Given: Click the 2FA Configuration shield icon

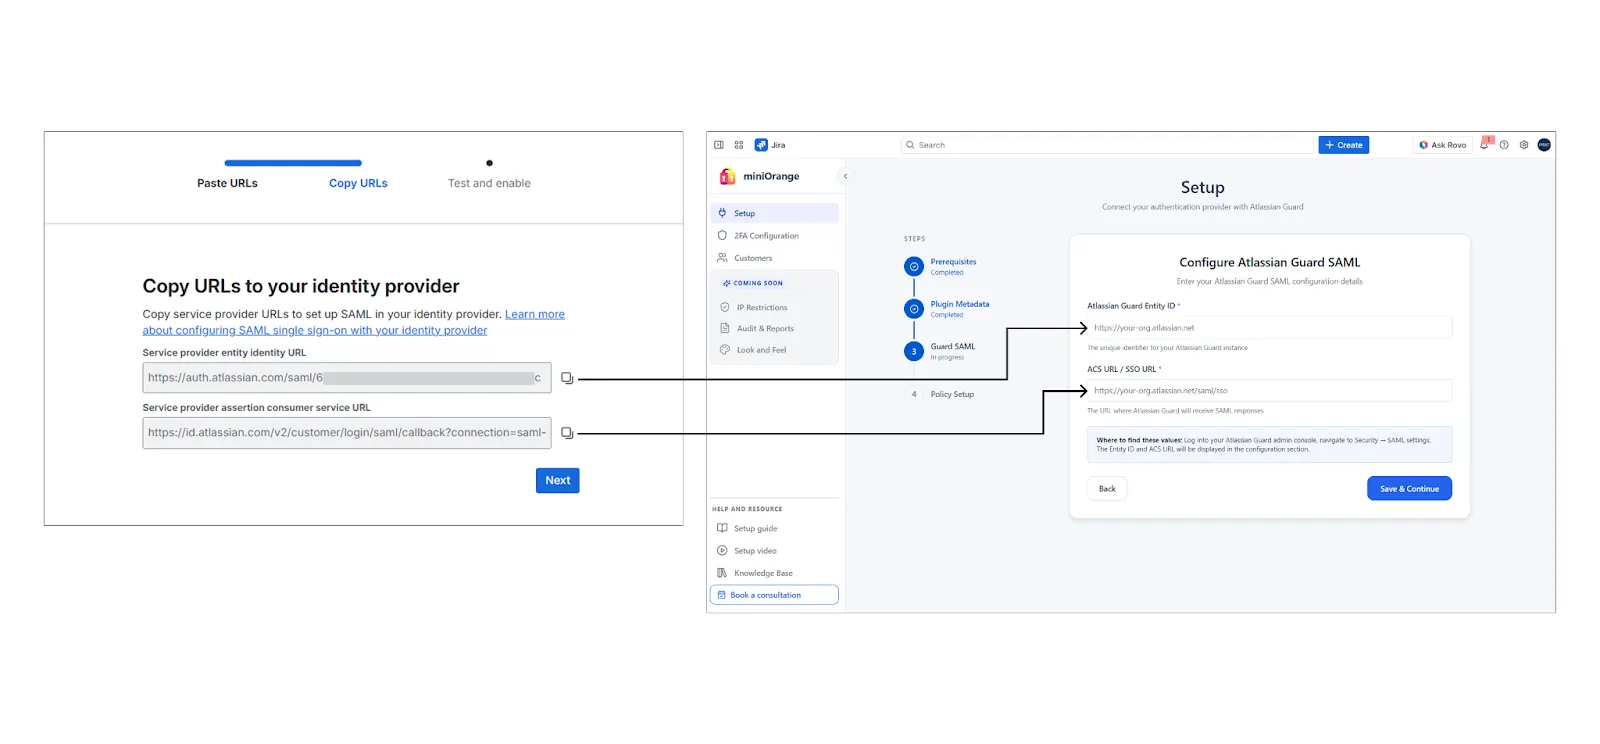Looking at the screenshot, I should (x=722, y=236).
